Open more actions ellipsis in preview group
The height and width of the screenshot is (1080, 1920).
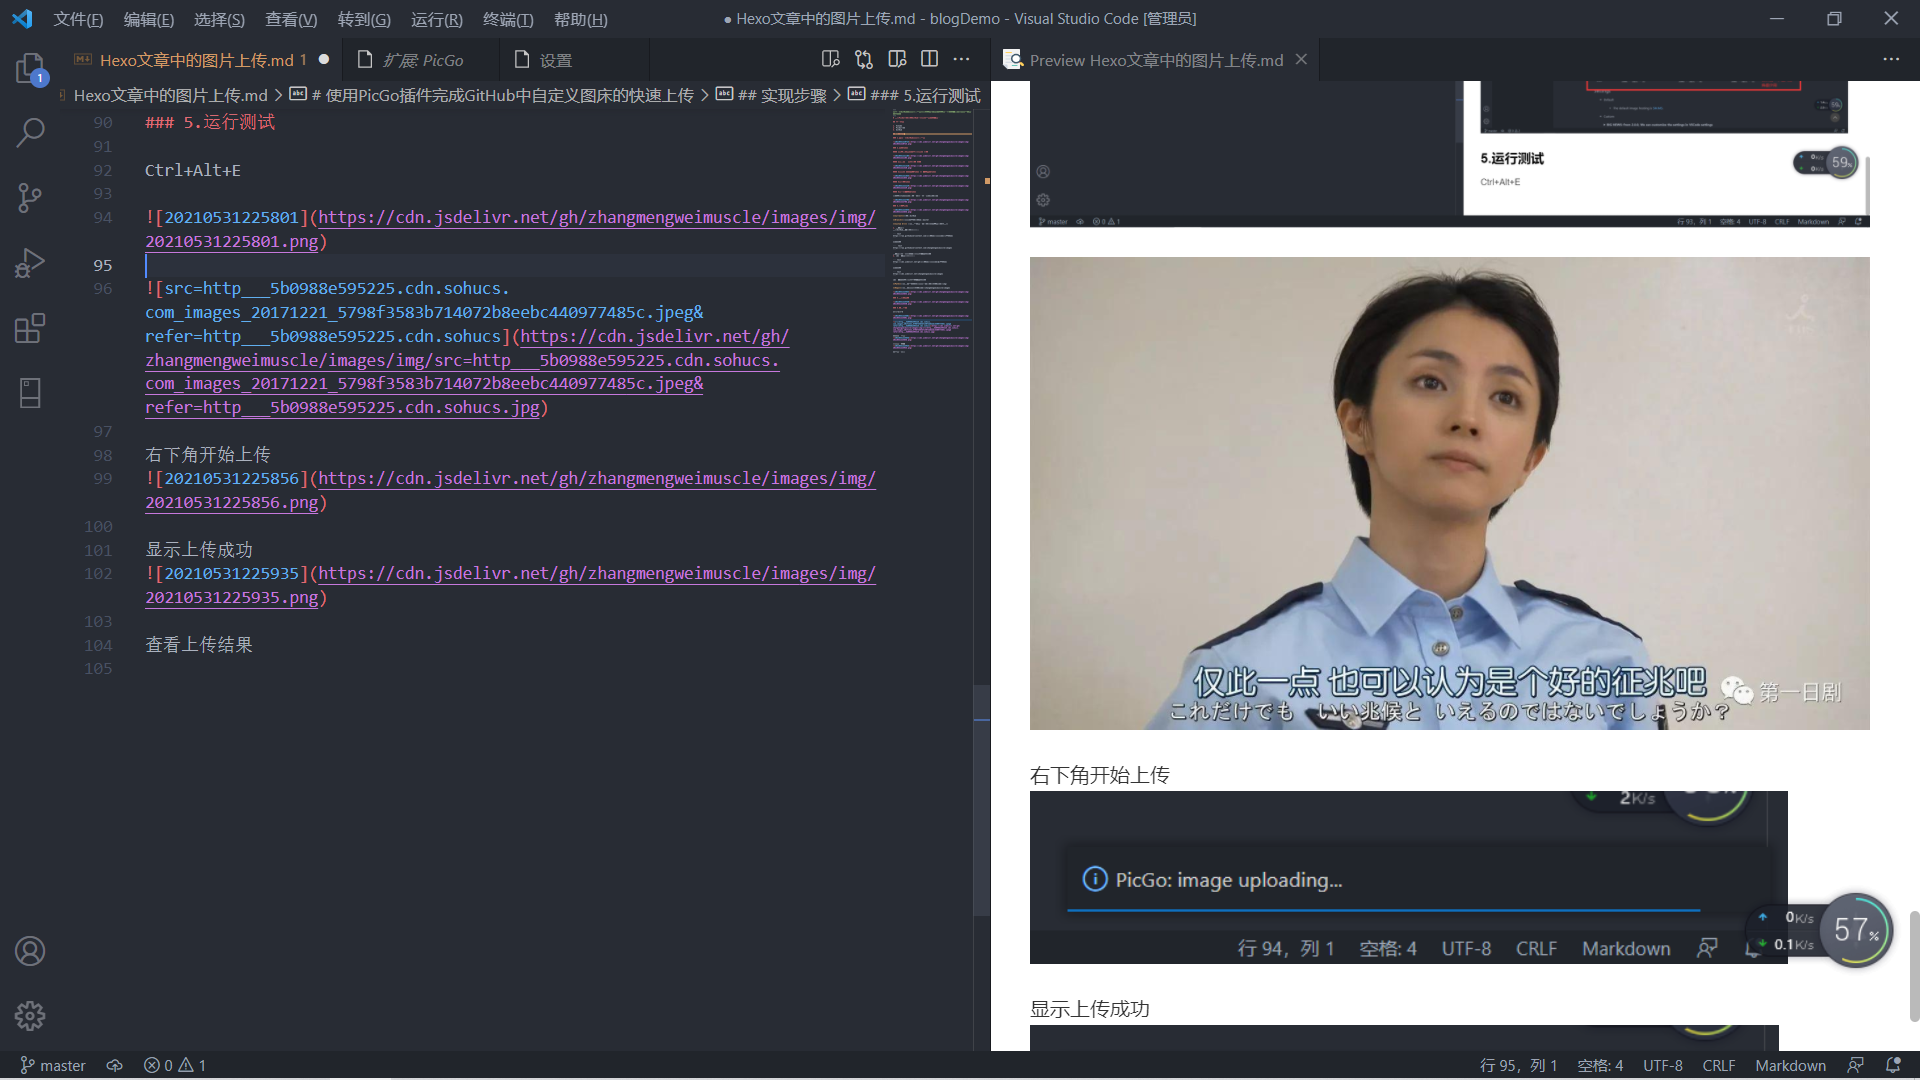point(1891,60)
